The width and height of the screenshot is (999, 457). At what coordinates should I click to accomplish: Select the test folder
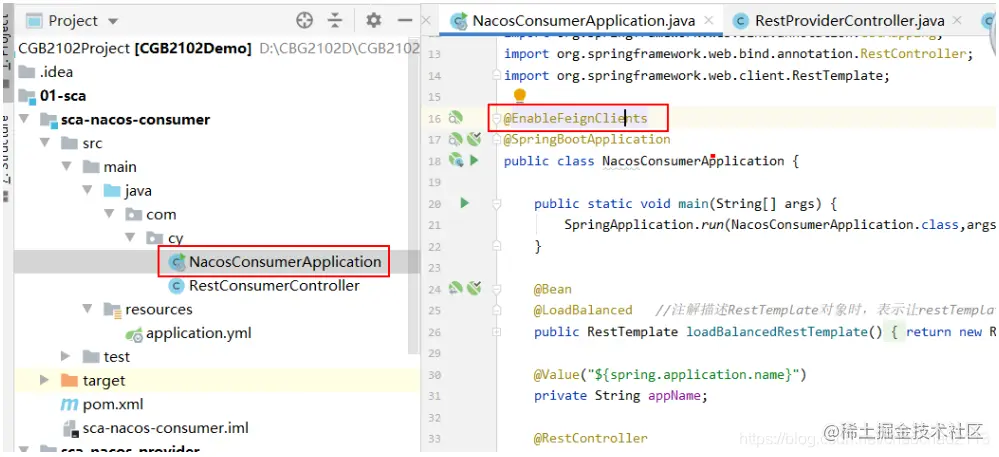point(106,356)
